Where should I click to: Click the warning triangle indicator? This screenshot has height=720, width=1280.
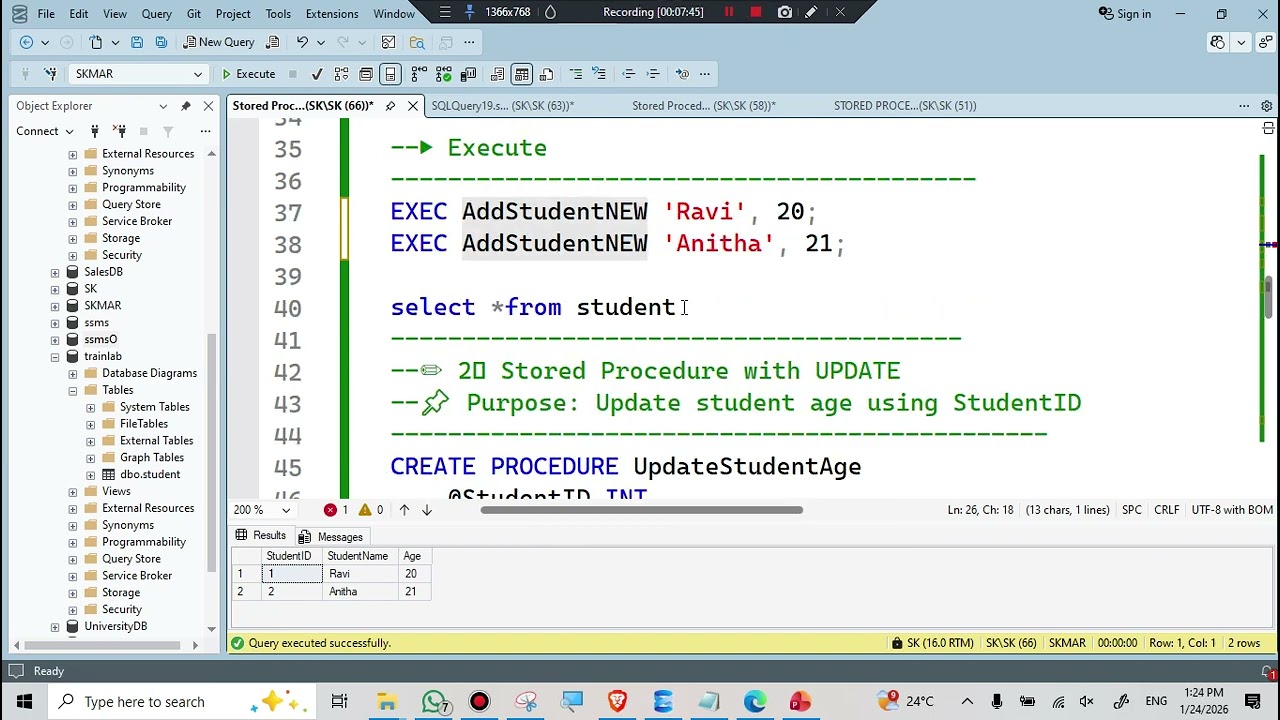pyautogui.click(x=365, y=510)
